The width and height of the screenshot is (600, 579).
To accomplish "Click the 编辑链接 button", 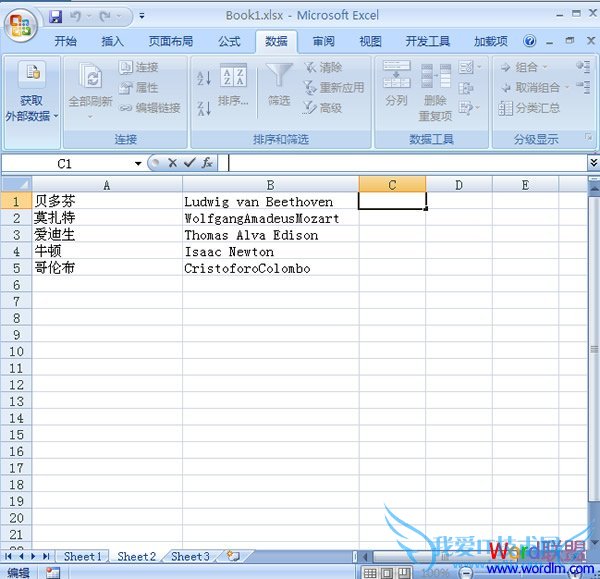I will tap(150, 108).
